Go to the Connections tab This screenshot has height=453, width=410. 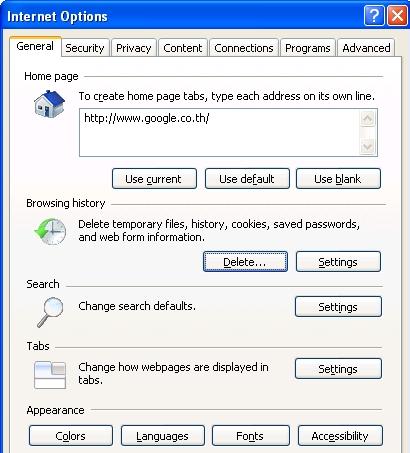244,48
